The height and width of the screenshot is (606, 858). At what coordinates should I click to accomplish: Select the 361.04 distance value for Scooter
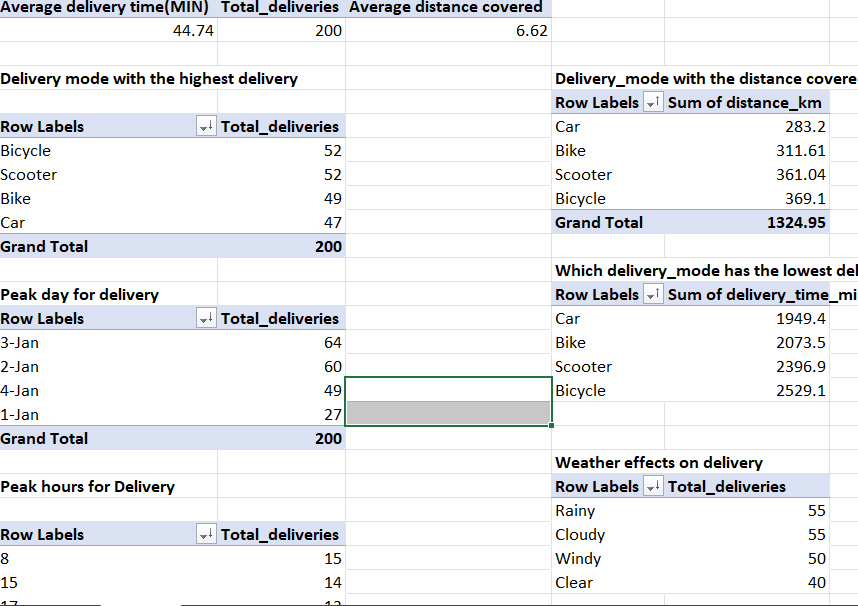click(x=747, y=175)
